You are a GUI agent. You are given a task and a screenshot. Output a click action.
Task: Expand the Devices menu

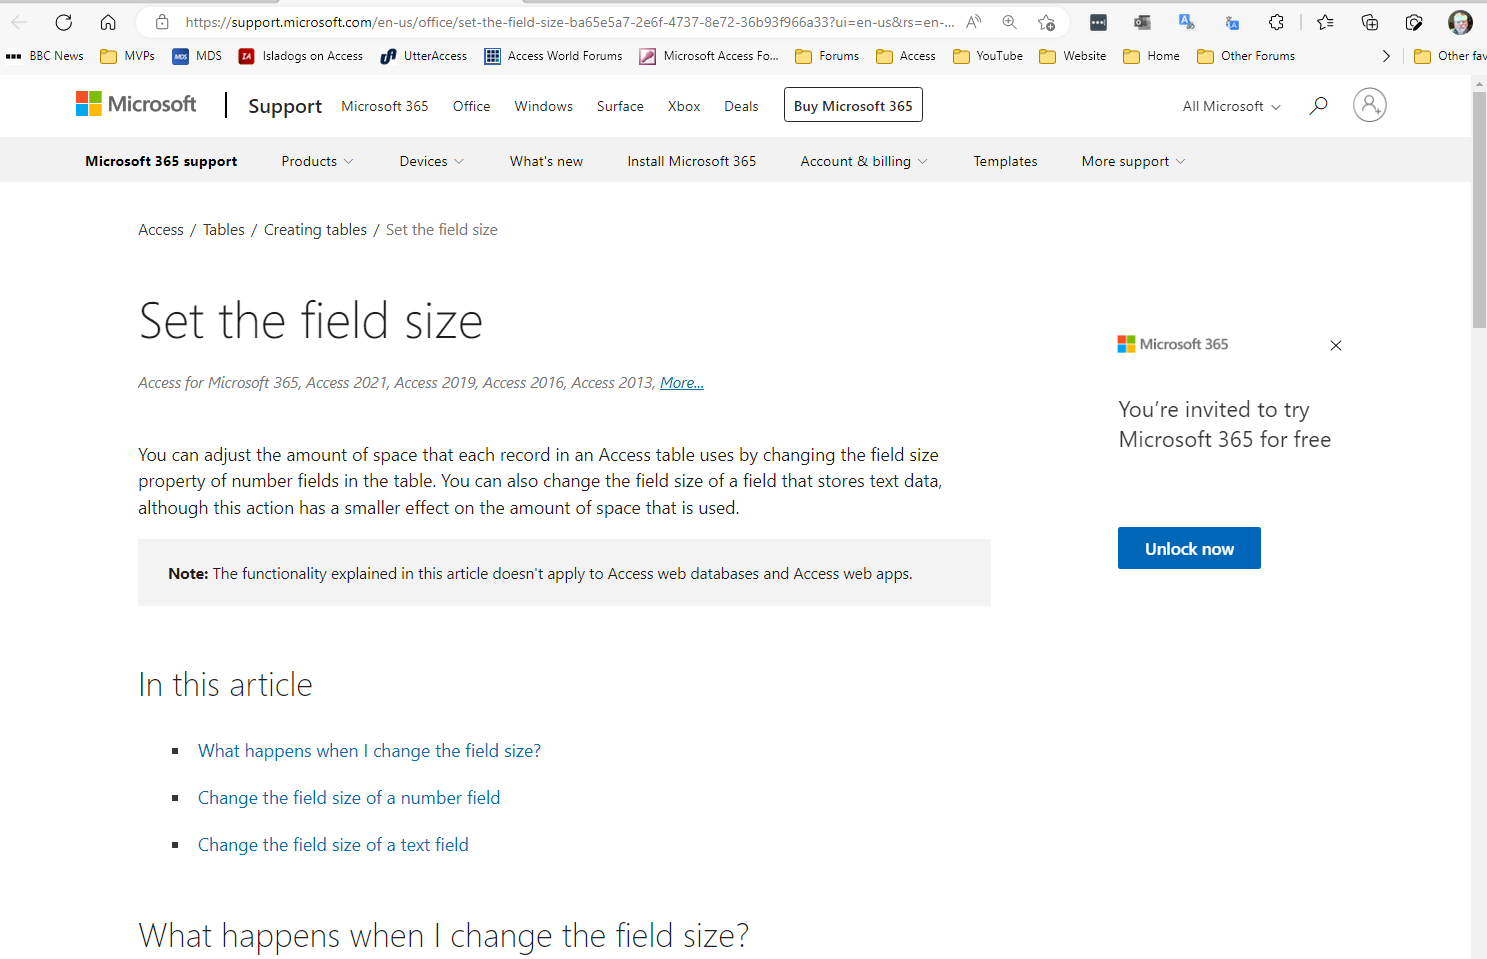431,161
